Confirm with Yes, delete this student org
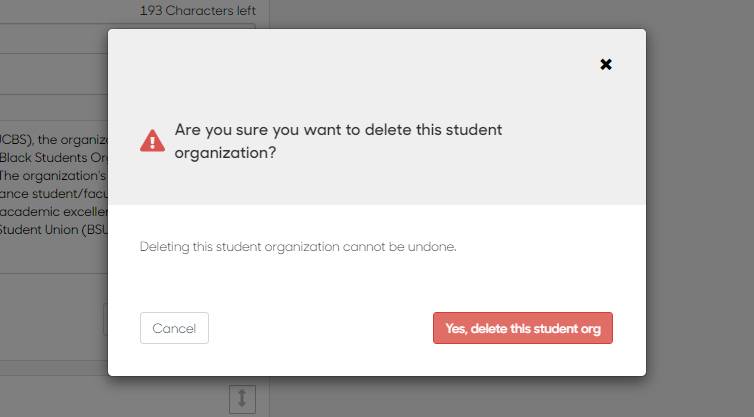Image resolution: width=754 pixels, height=417 pixels. [522, 328]
